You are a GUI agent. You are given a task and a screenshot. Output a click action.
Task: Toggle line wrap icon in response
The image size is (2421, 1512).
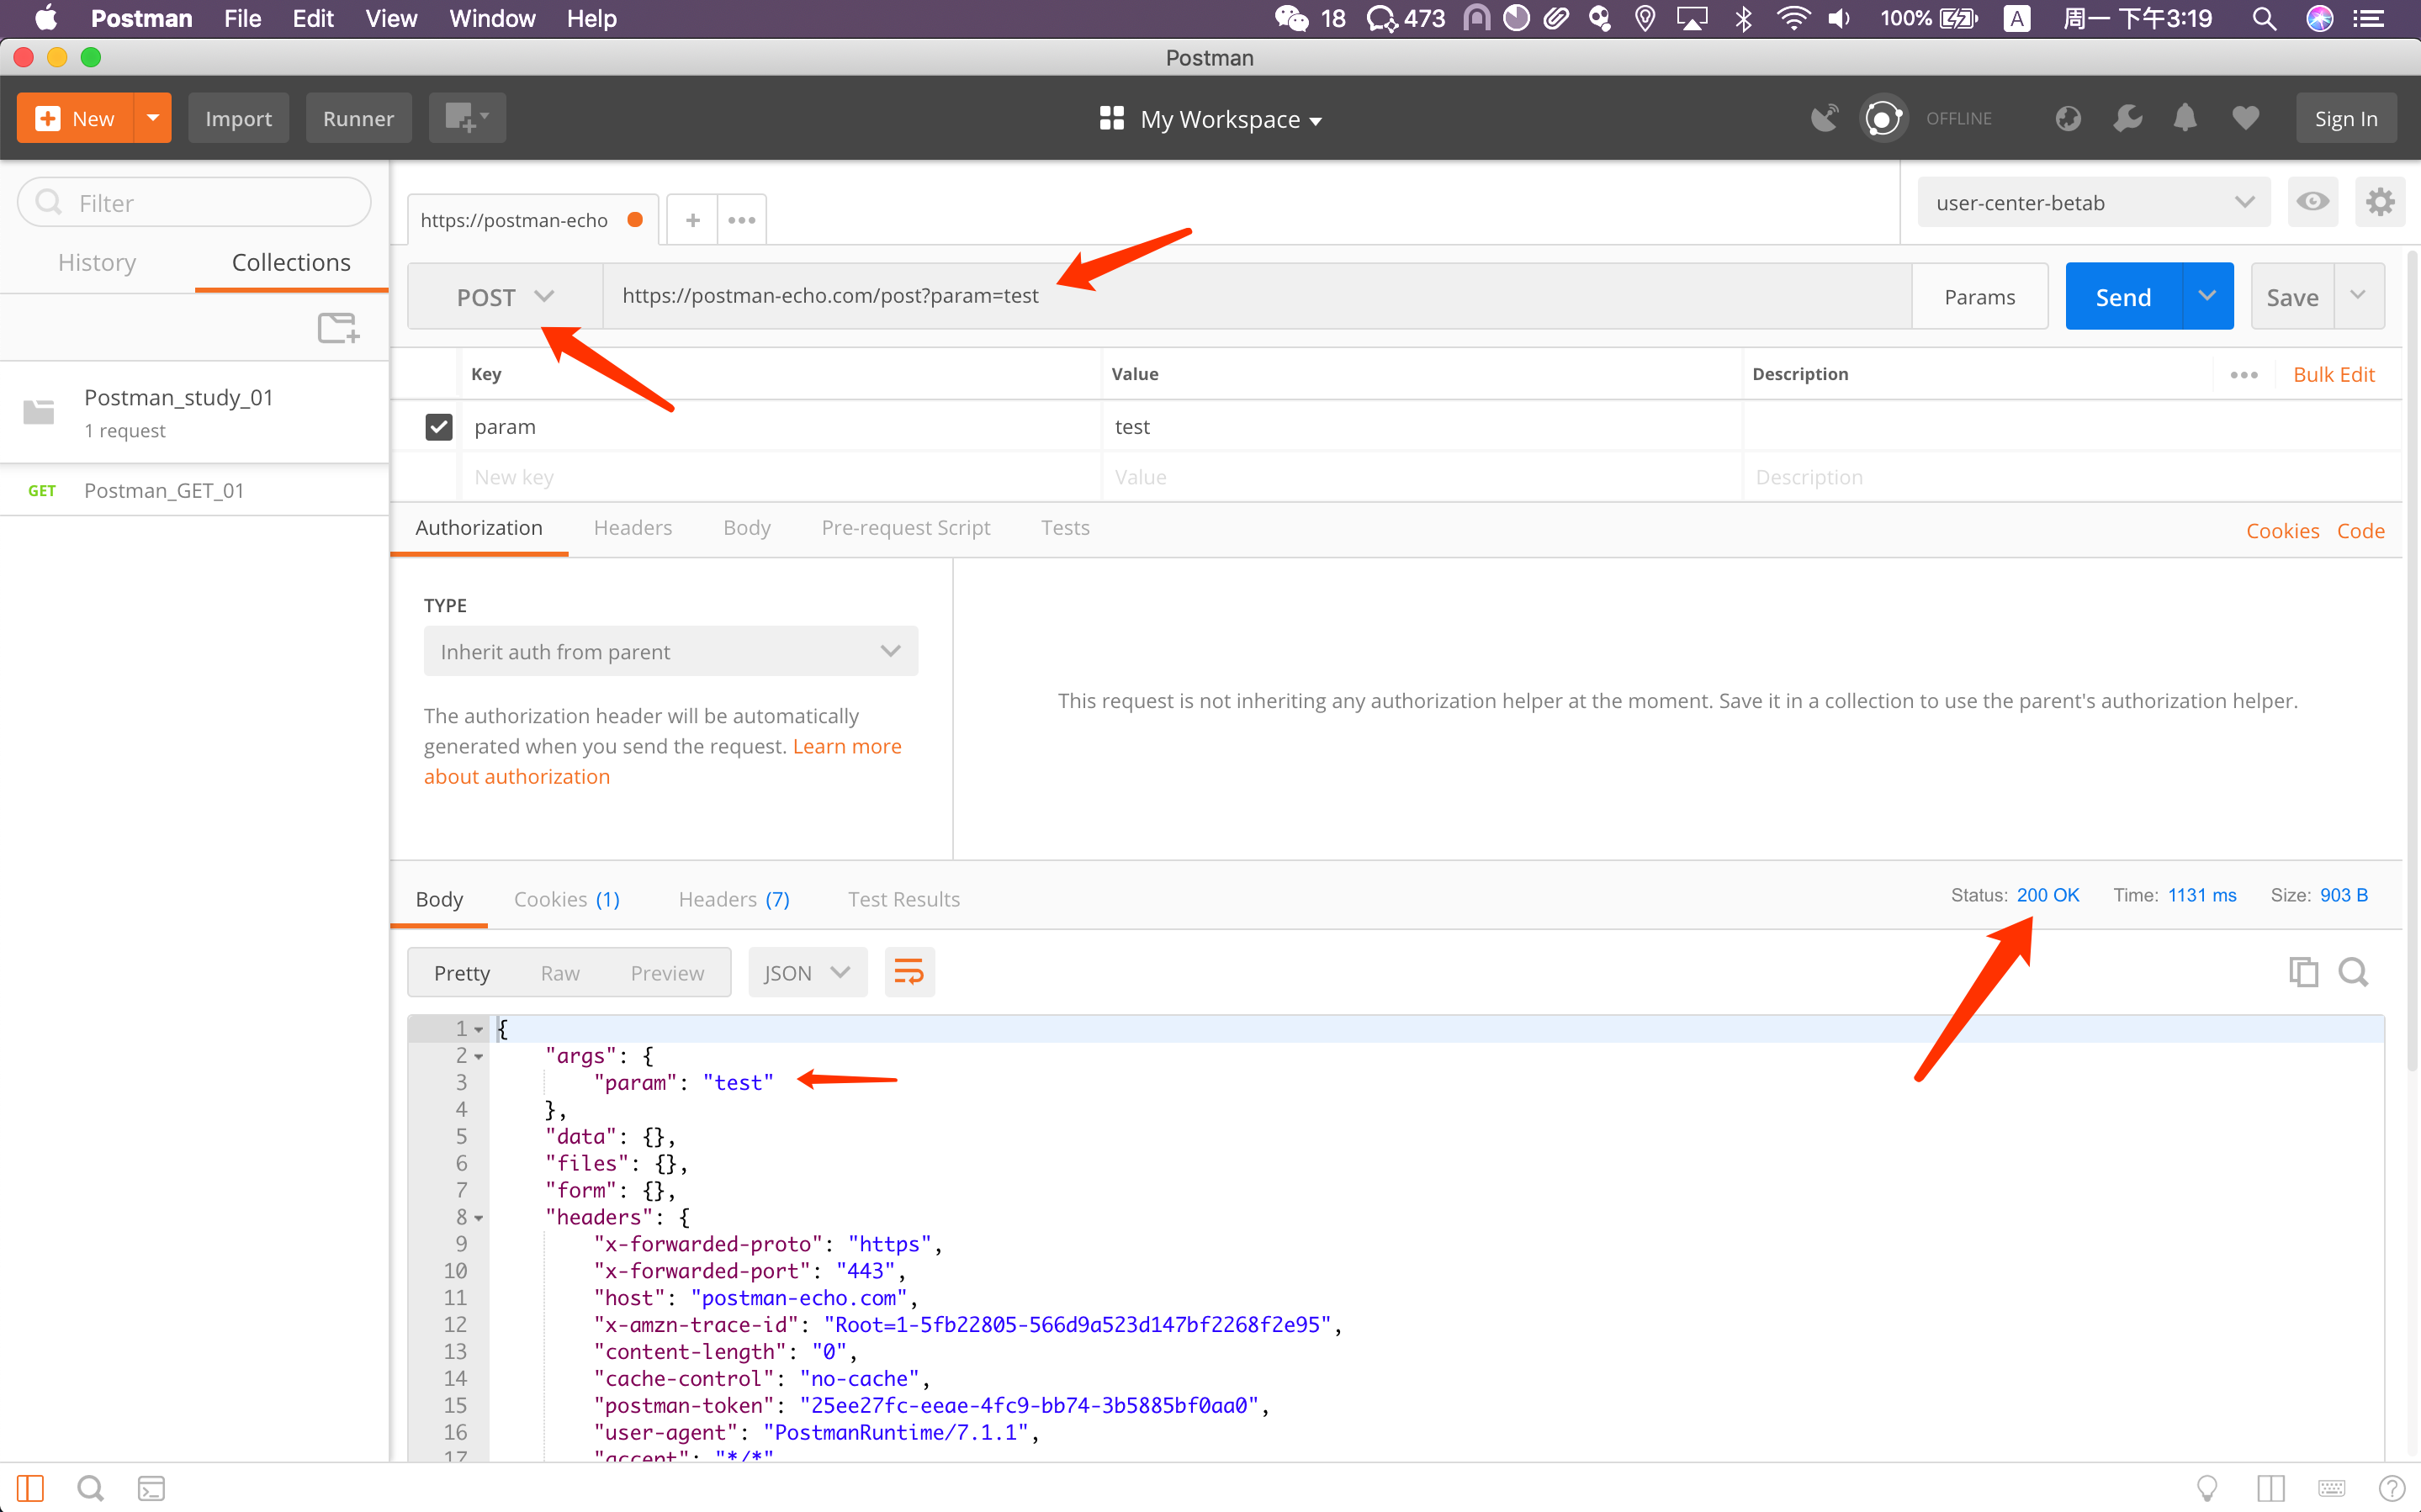tap(909, 972)
